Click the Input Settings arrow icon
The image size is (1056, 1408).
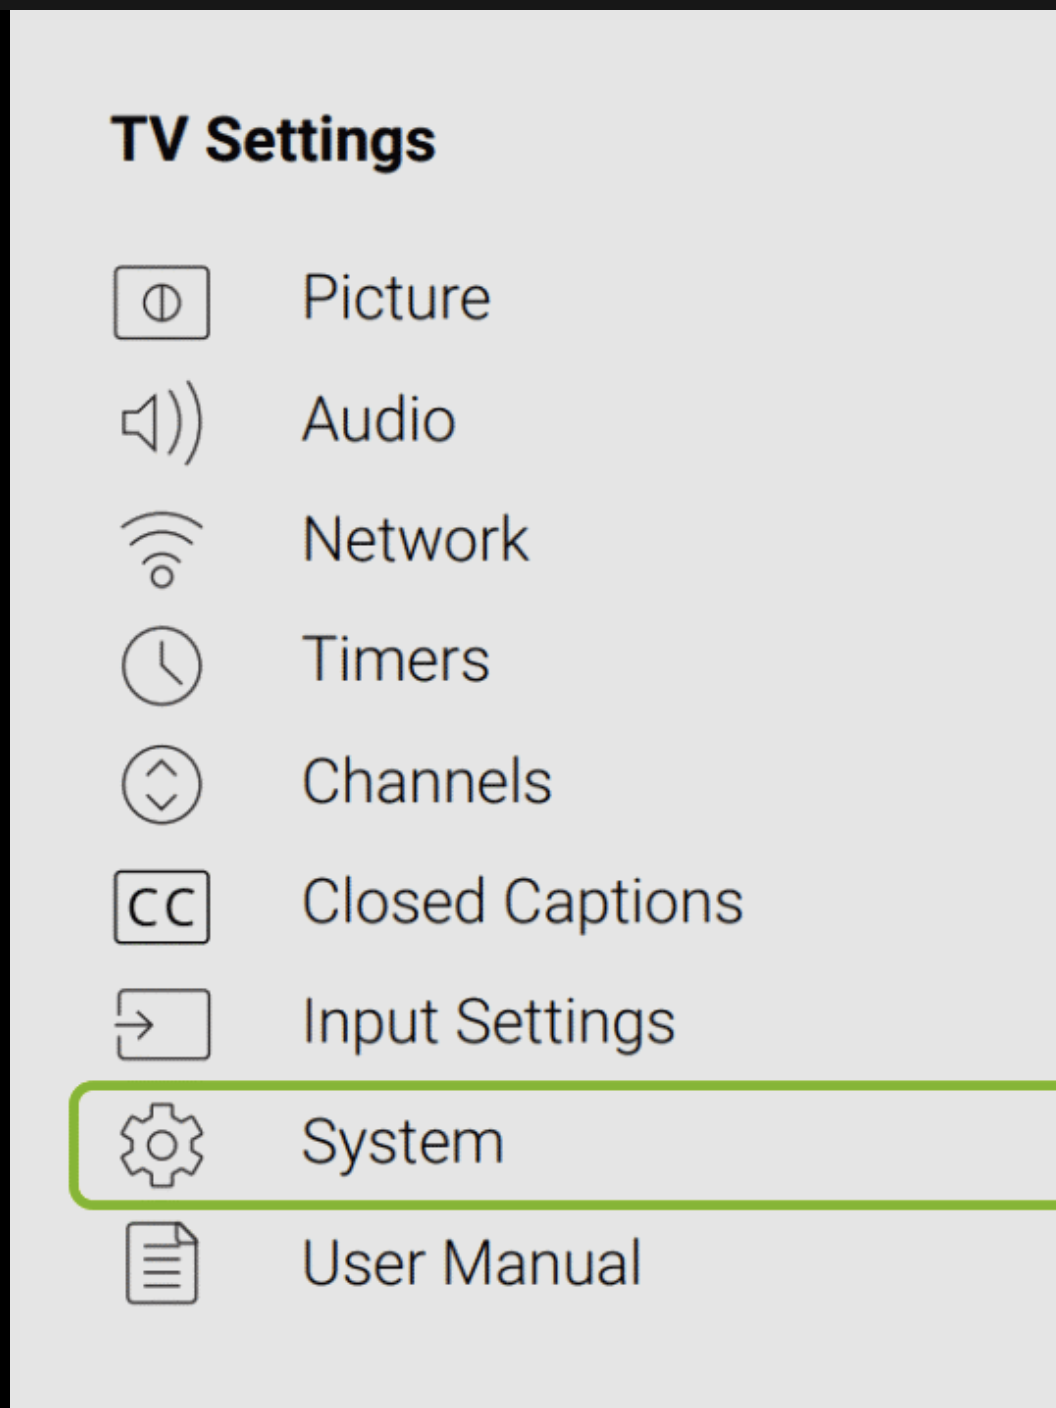click(162, 1022)
